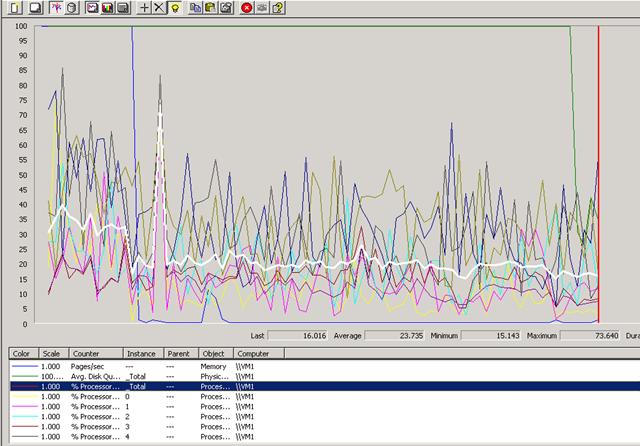Delete selected counter with the X icon

159,8
